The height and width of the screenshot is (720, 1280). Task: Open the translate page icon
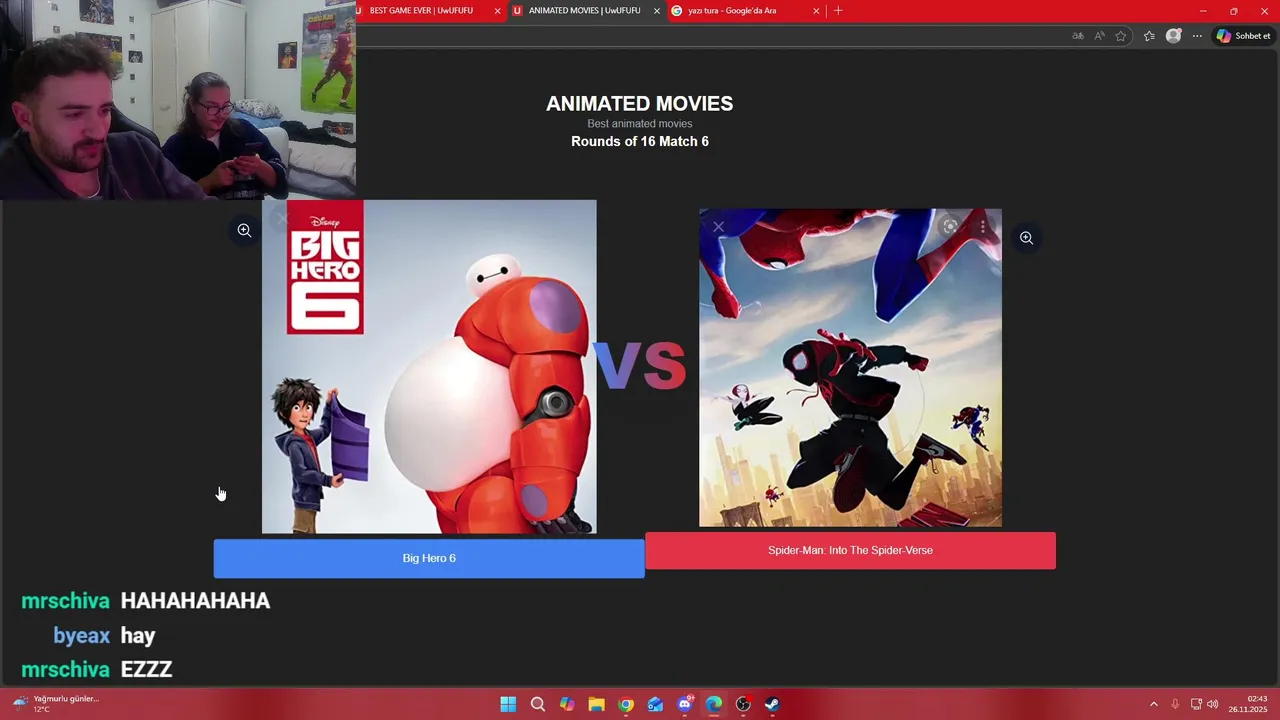coord(1078,36)
